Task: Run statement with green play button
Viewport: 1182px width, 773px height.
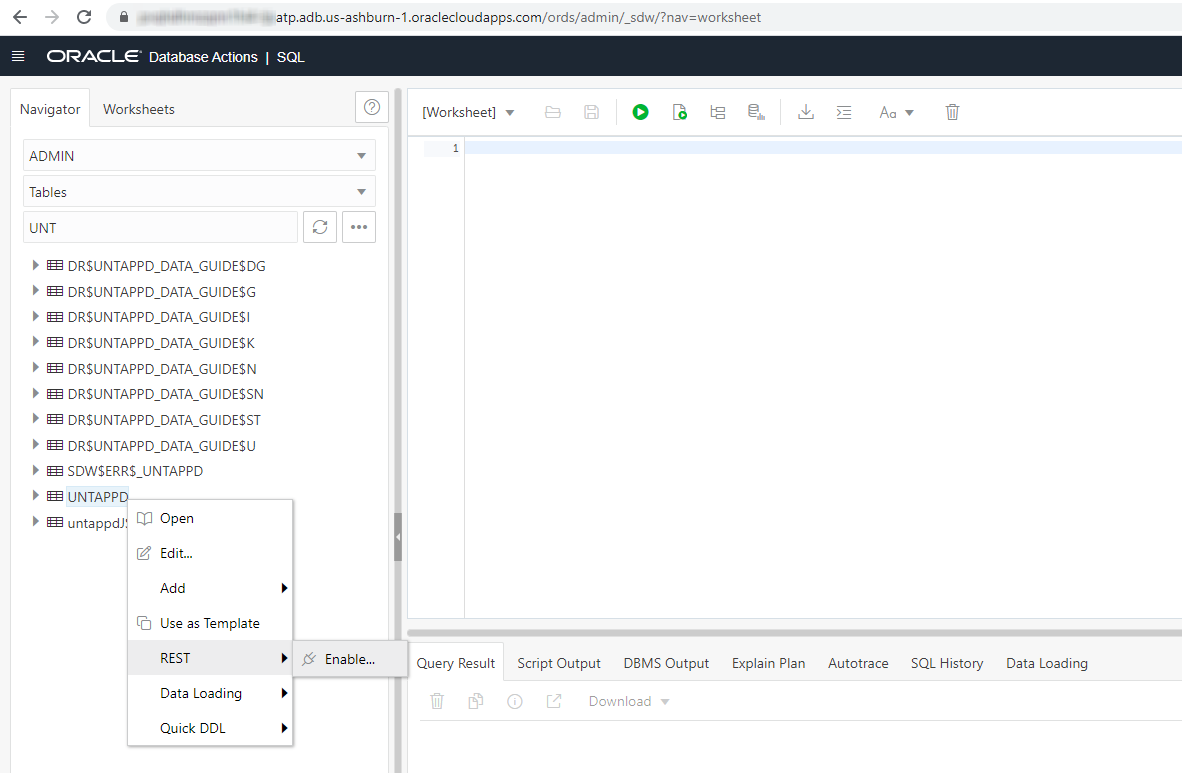Action: (640, 112)
